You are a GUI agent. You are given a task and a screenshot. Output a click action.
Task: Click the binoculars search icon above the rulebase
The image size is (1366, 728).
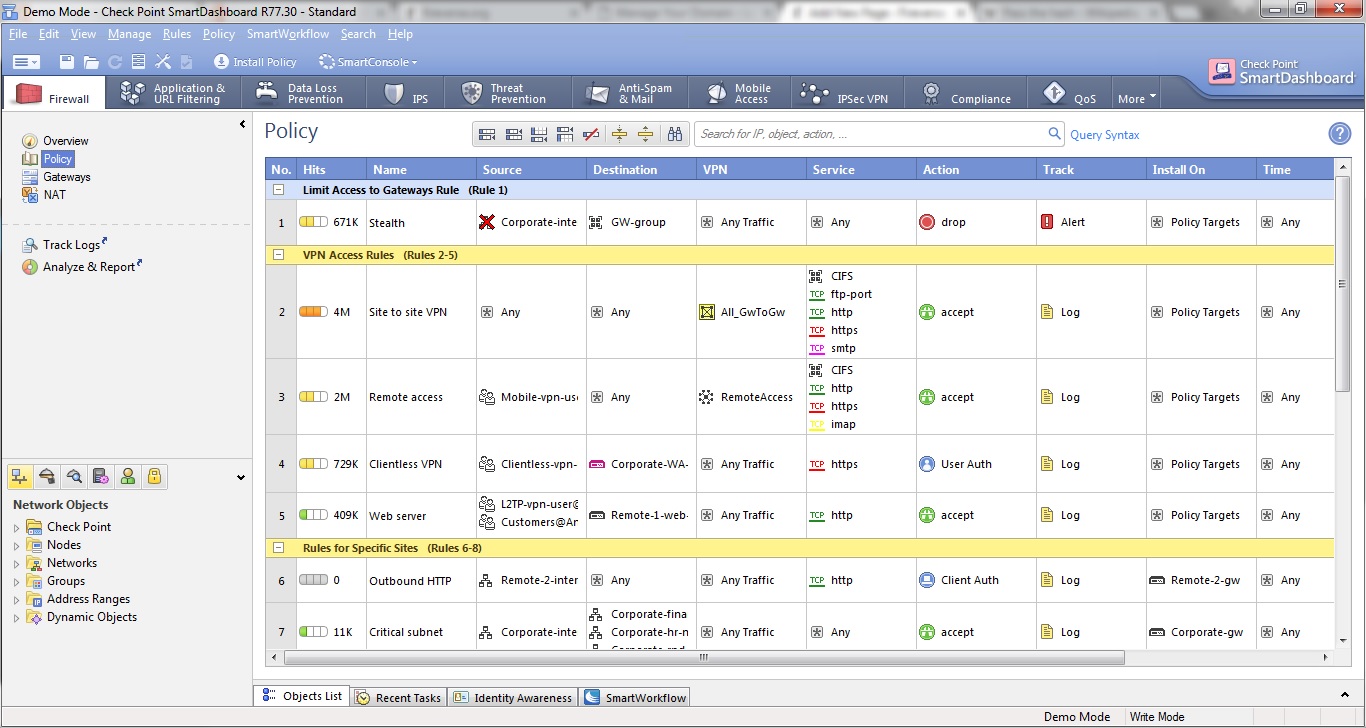pos(675,133)
